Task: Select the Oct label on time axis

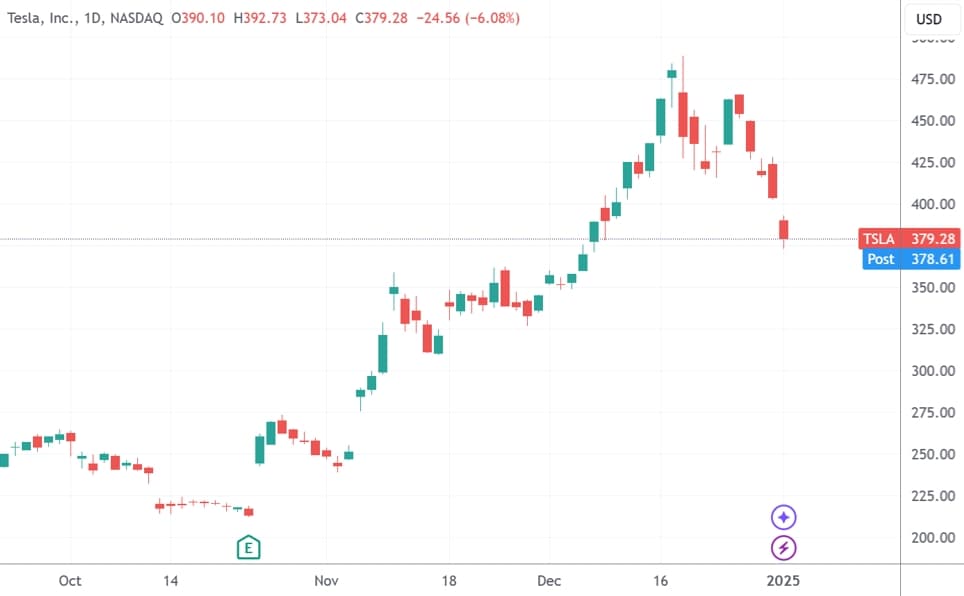Action: [x=69, y=580]
